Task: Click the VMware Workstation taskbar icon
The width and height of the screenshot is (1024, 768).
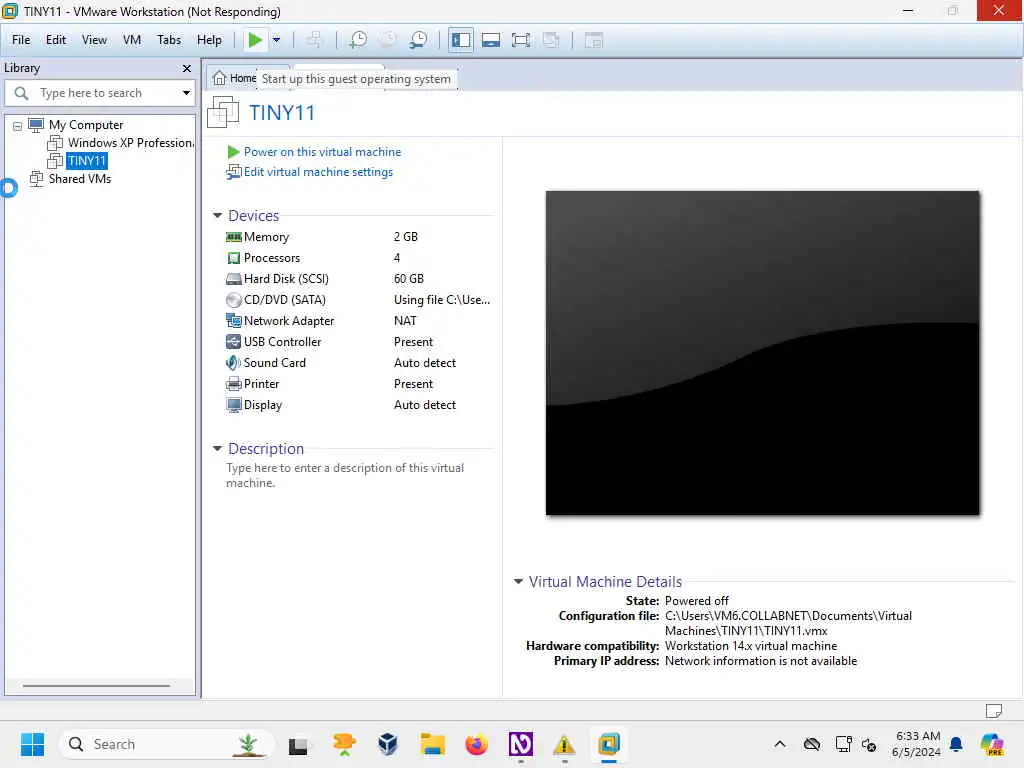Action: click(609, 744)
